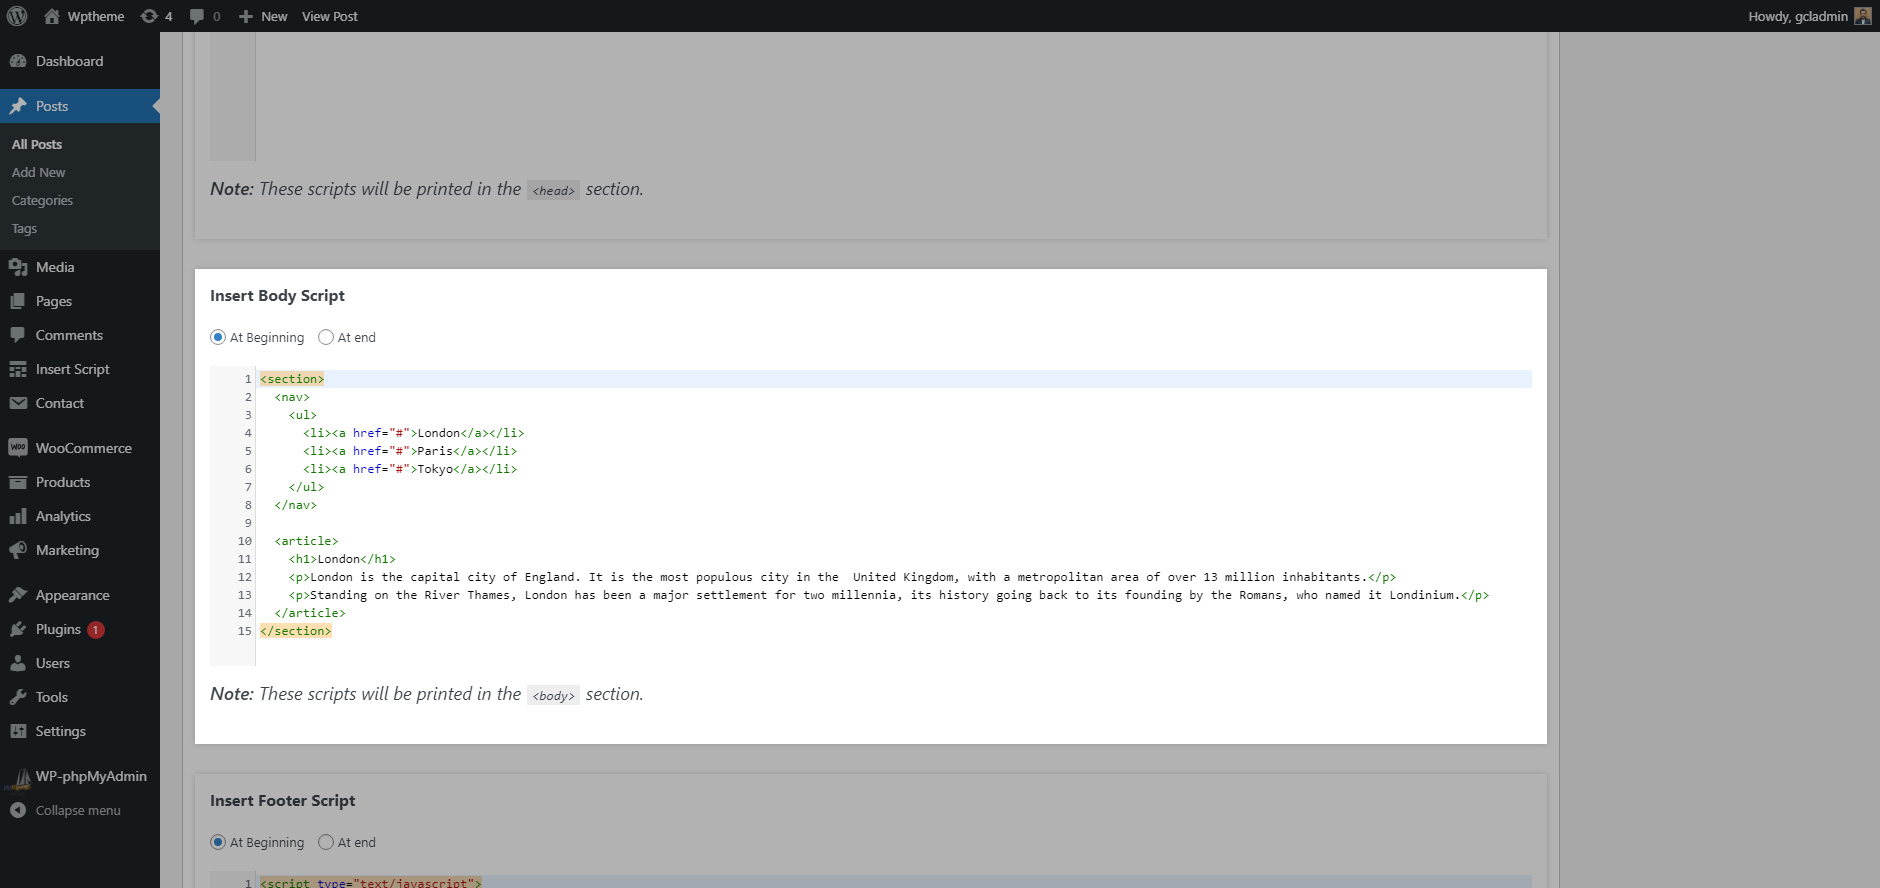Click the Settings sliders icon
Viewport: 1880px width, 888px height.
coord(18,731)
